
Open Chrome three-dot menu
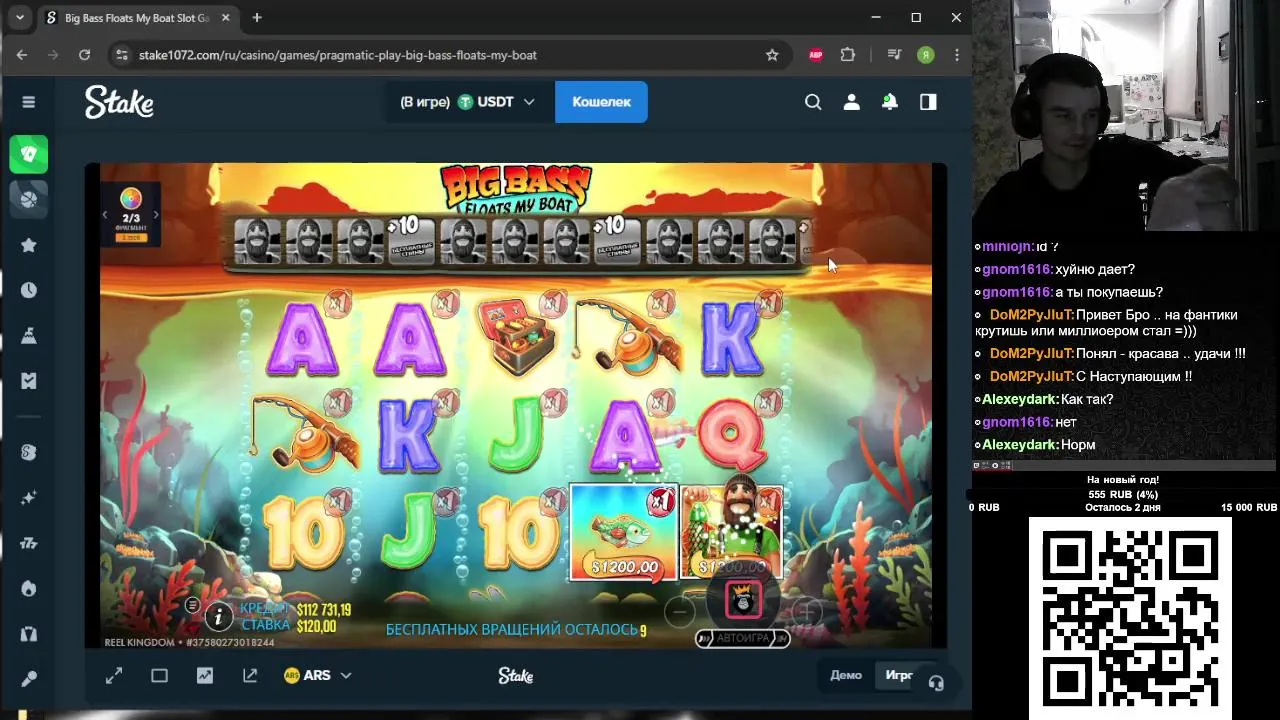click(957, 55)
